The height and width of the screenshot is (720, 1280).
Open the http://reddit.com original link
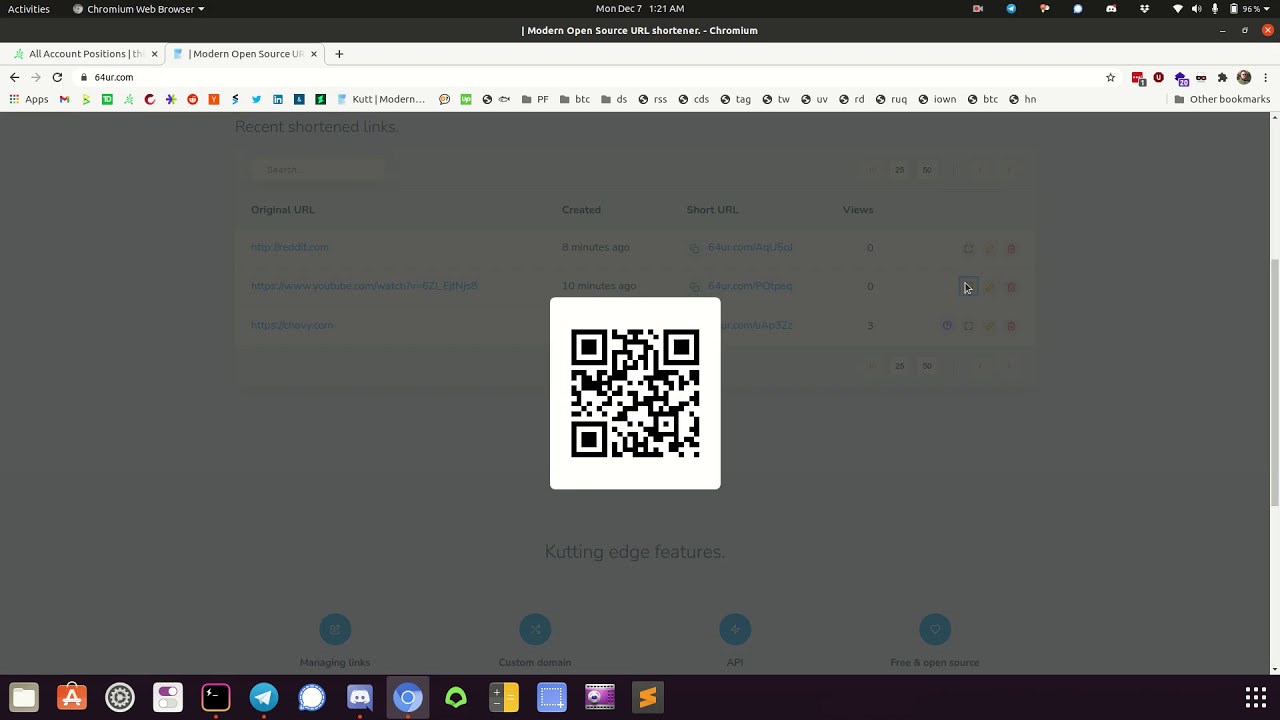pos(290,247)
